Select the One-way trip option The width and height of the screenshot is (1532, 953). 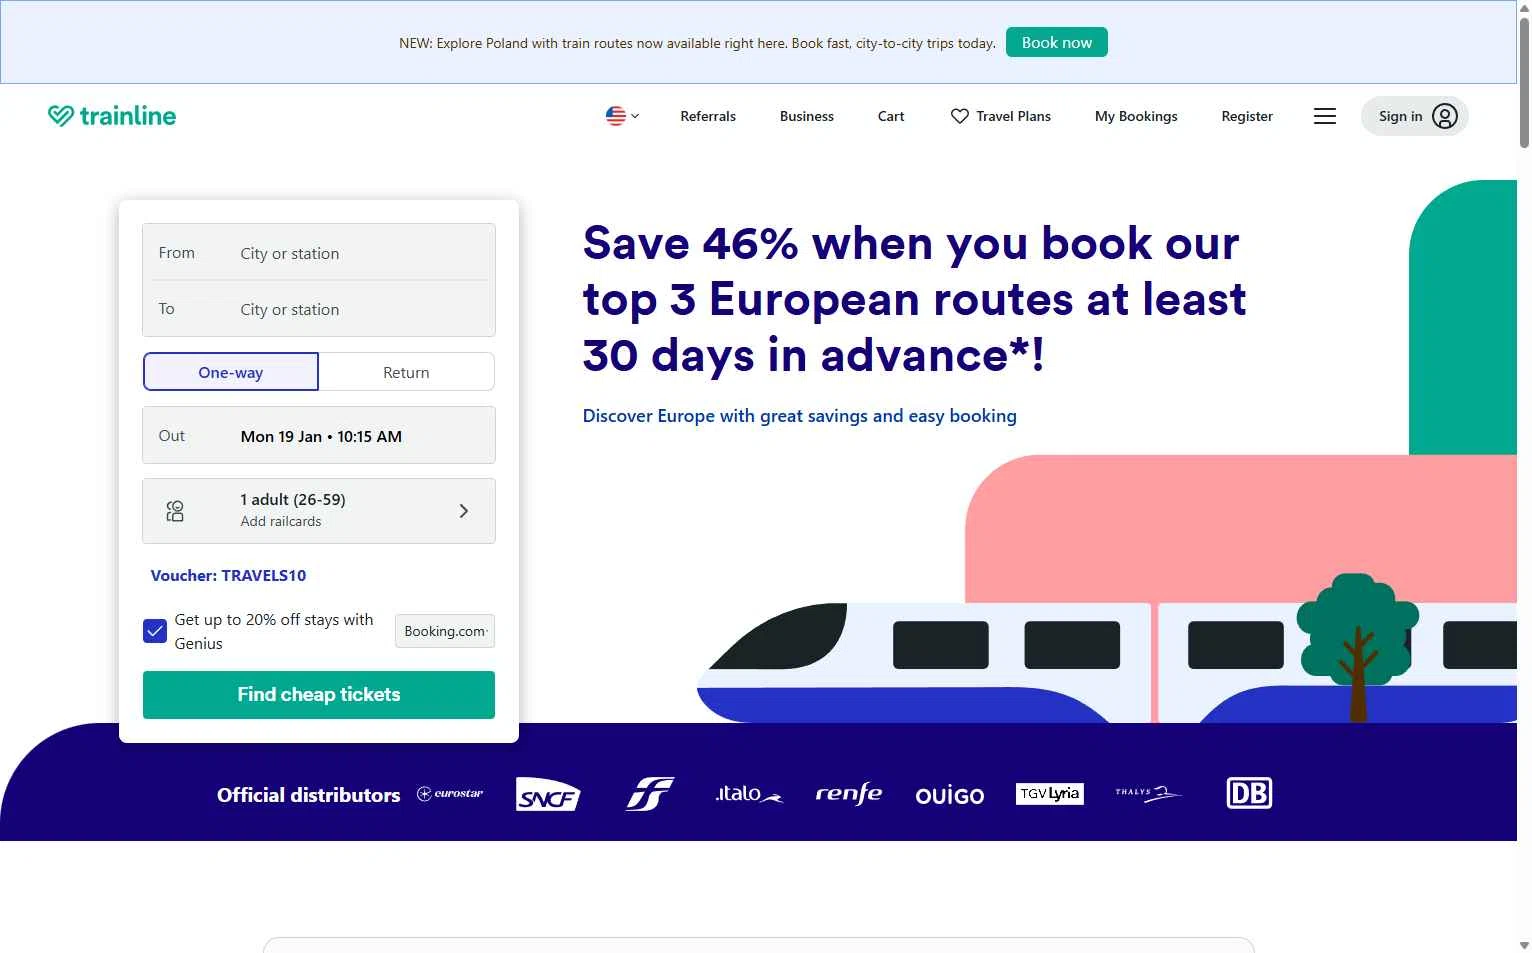click(231, 372)
